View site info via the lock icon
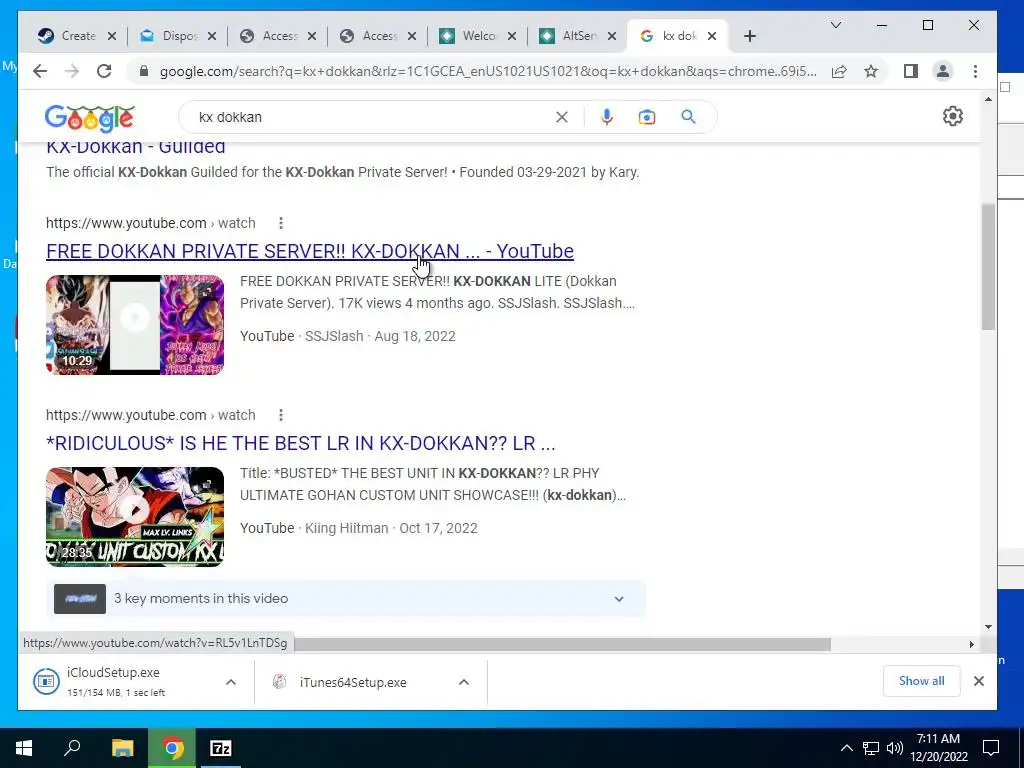This screenshot has height=768, width=1024. pyautogui.click(x=144, y=71)
